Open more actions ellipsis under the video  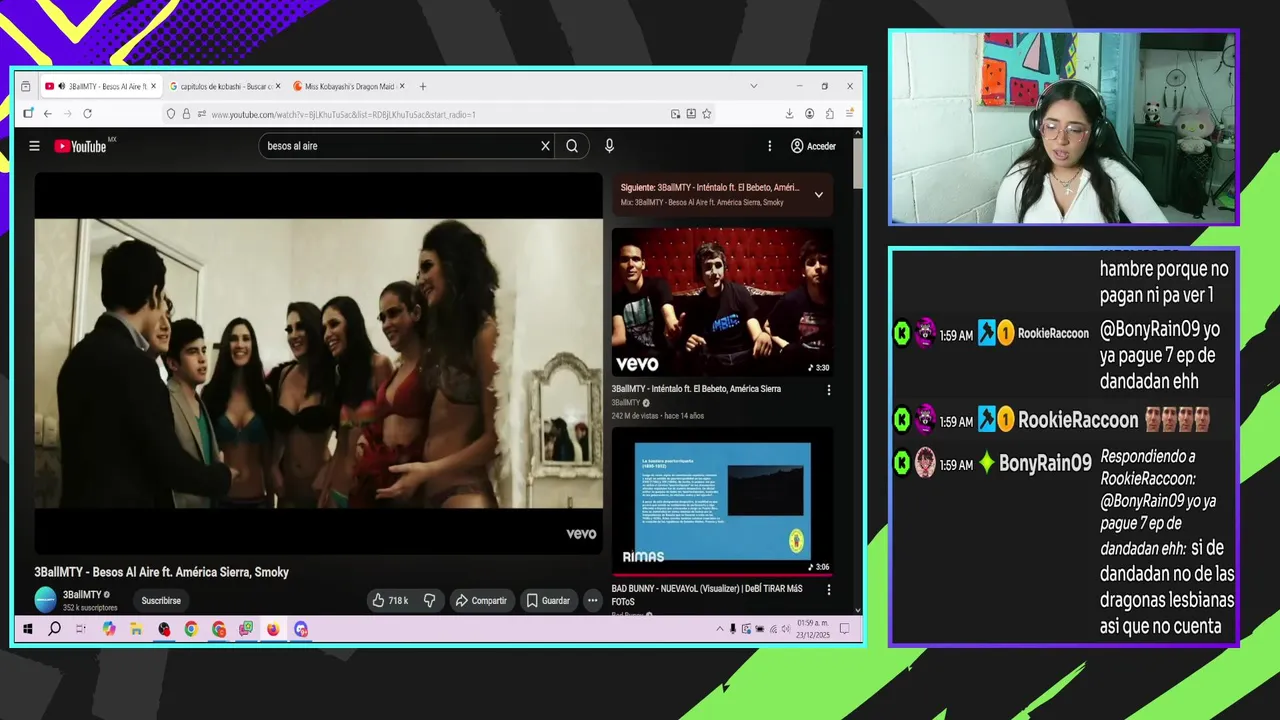pos(592,601)
